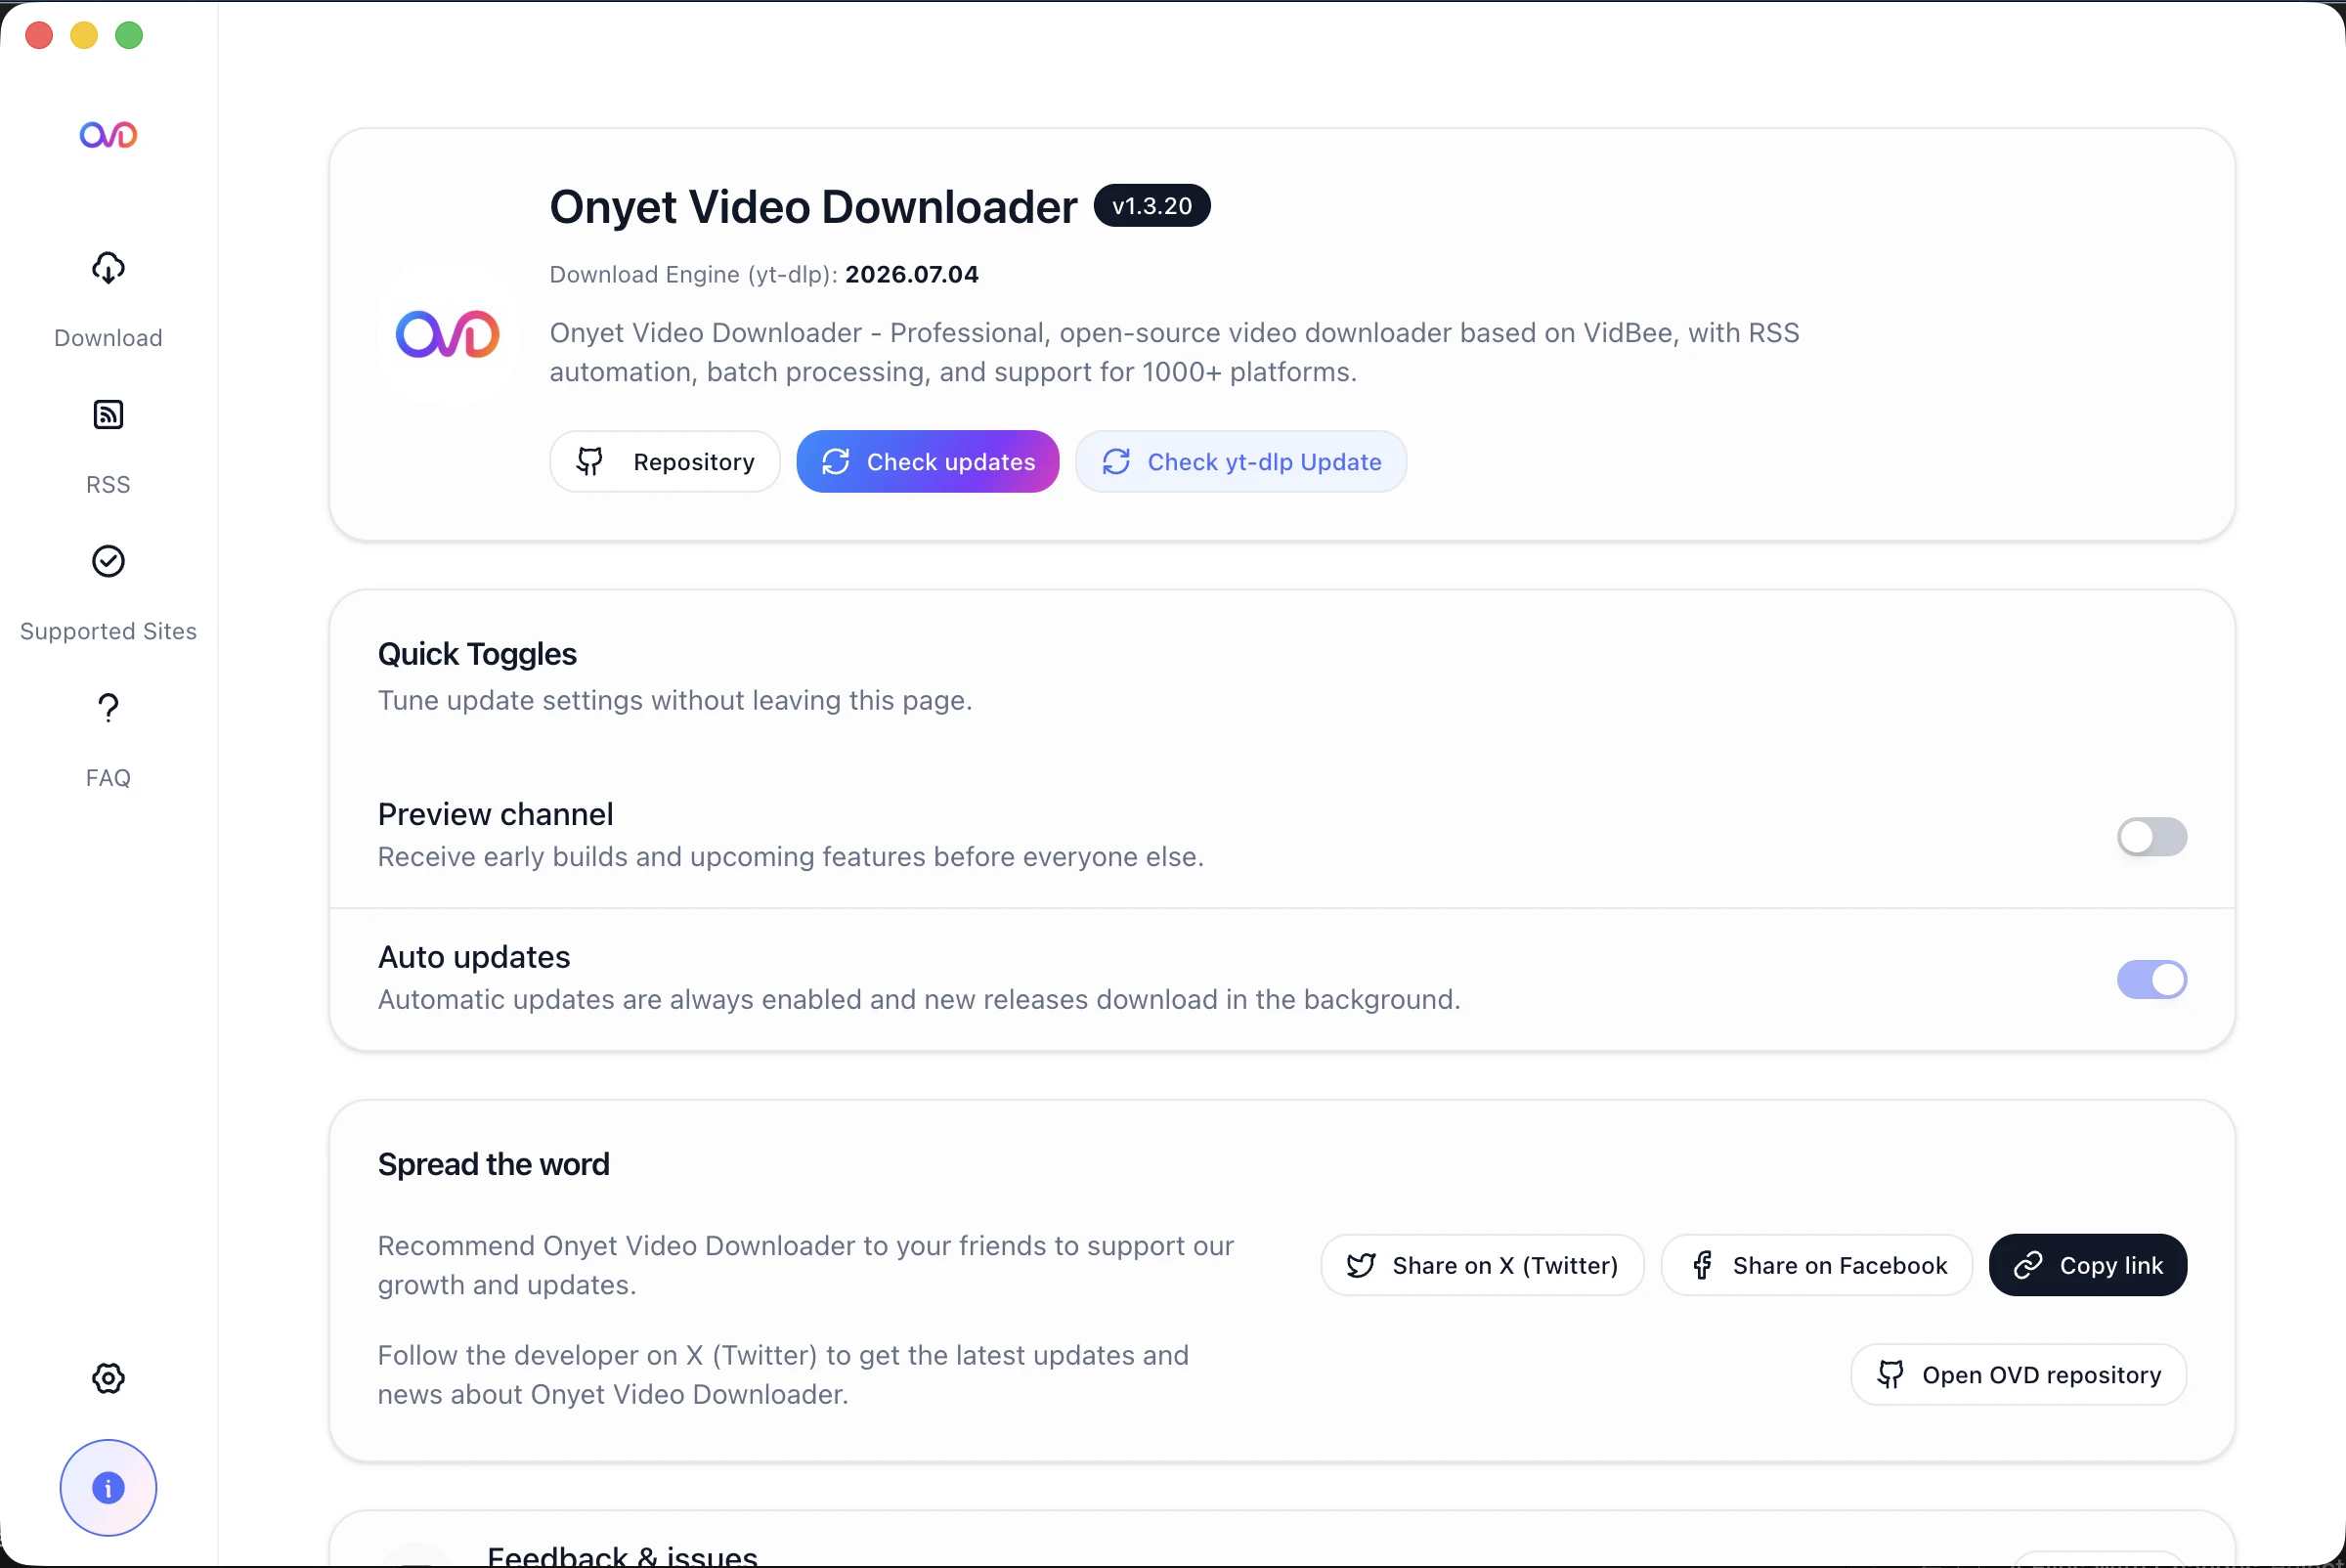Share on X (Twitter)

point(1482,1265)
